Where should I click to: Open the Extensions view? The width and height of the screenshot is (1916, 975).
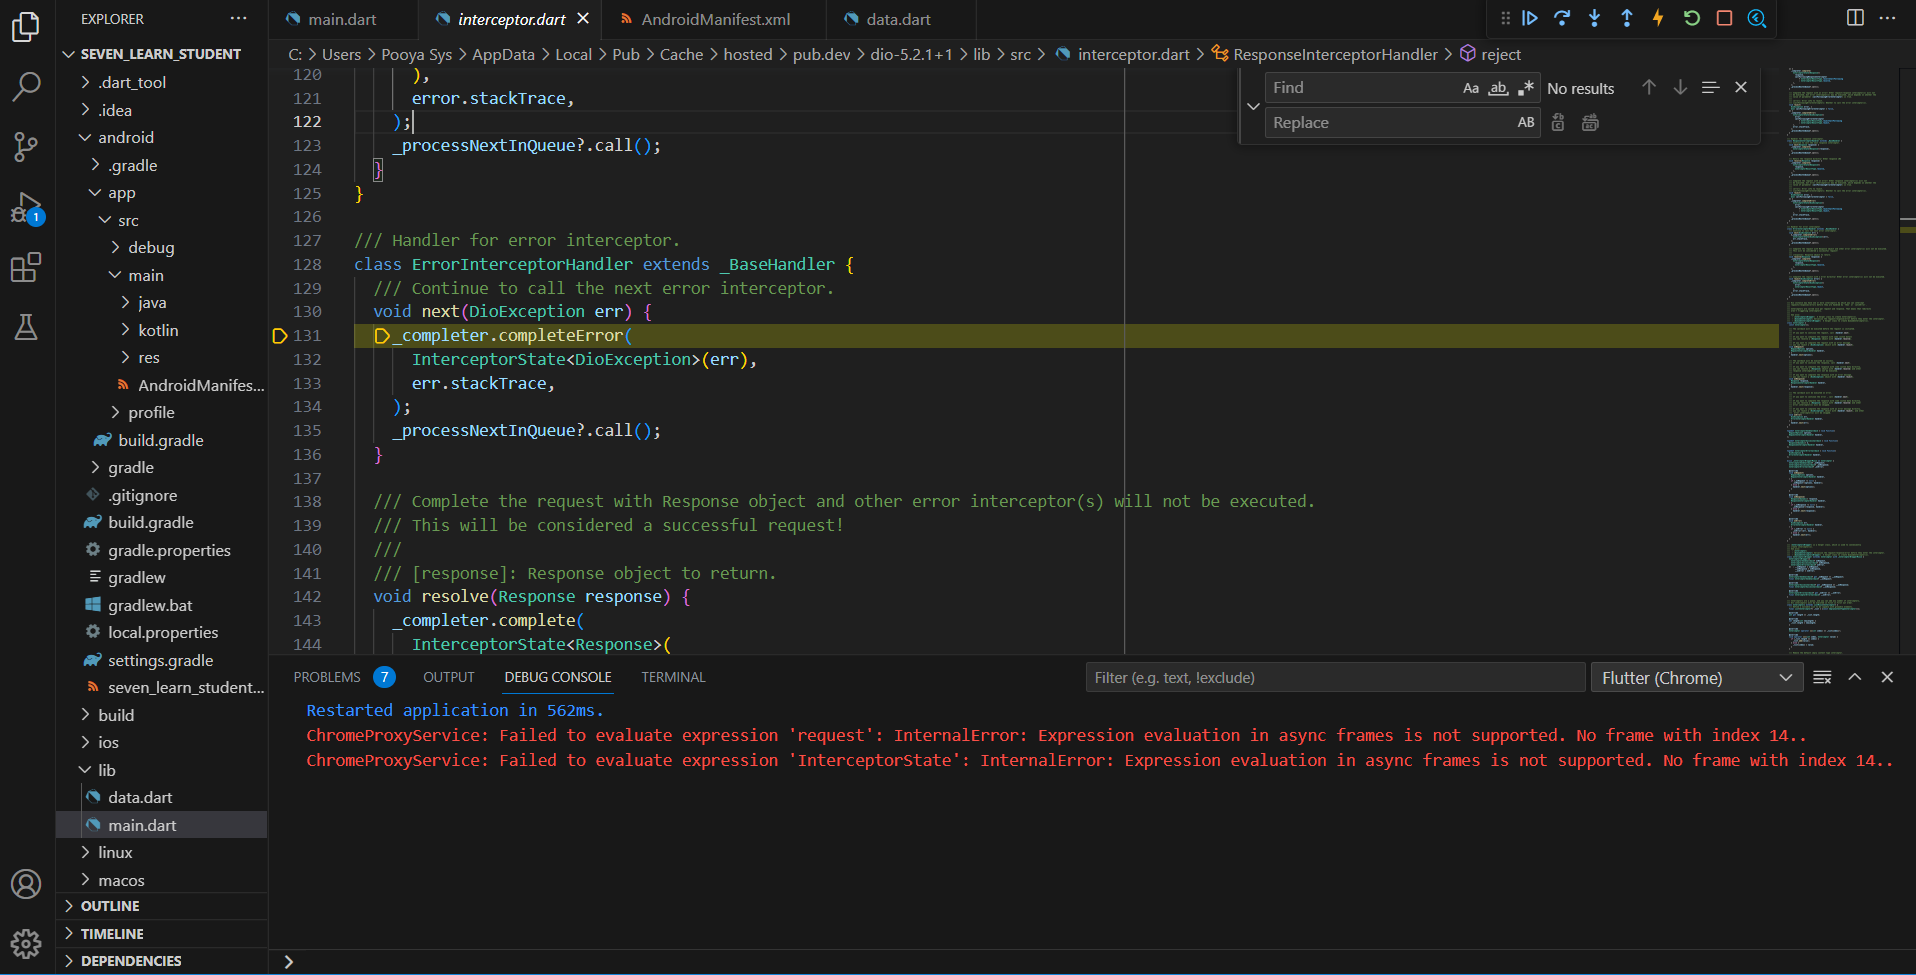26,267
